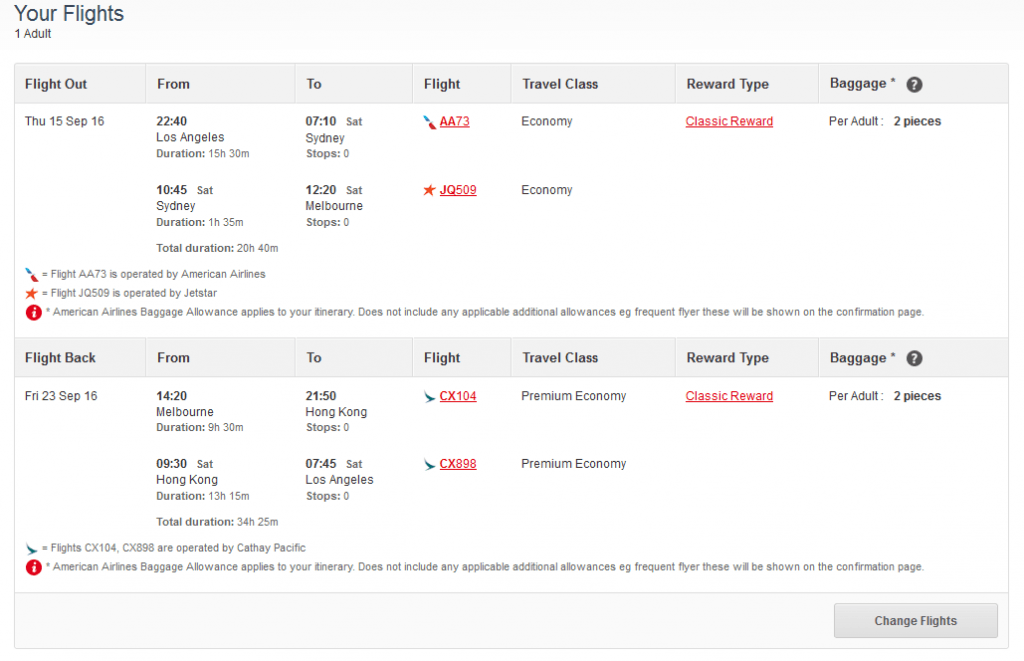Open flight JQ509 details
The width and height of the screenshot is (1024, 661).
pos(451,190)
